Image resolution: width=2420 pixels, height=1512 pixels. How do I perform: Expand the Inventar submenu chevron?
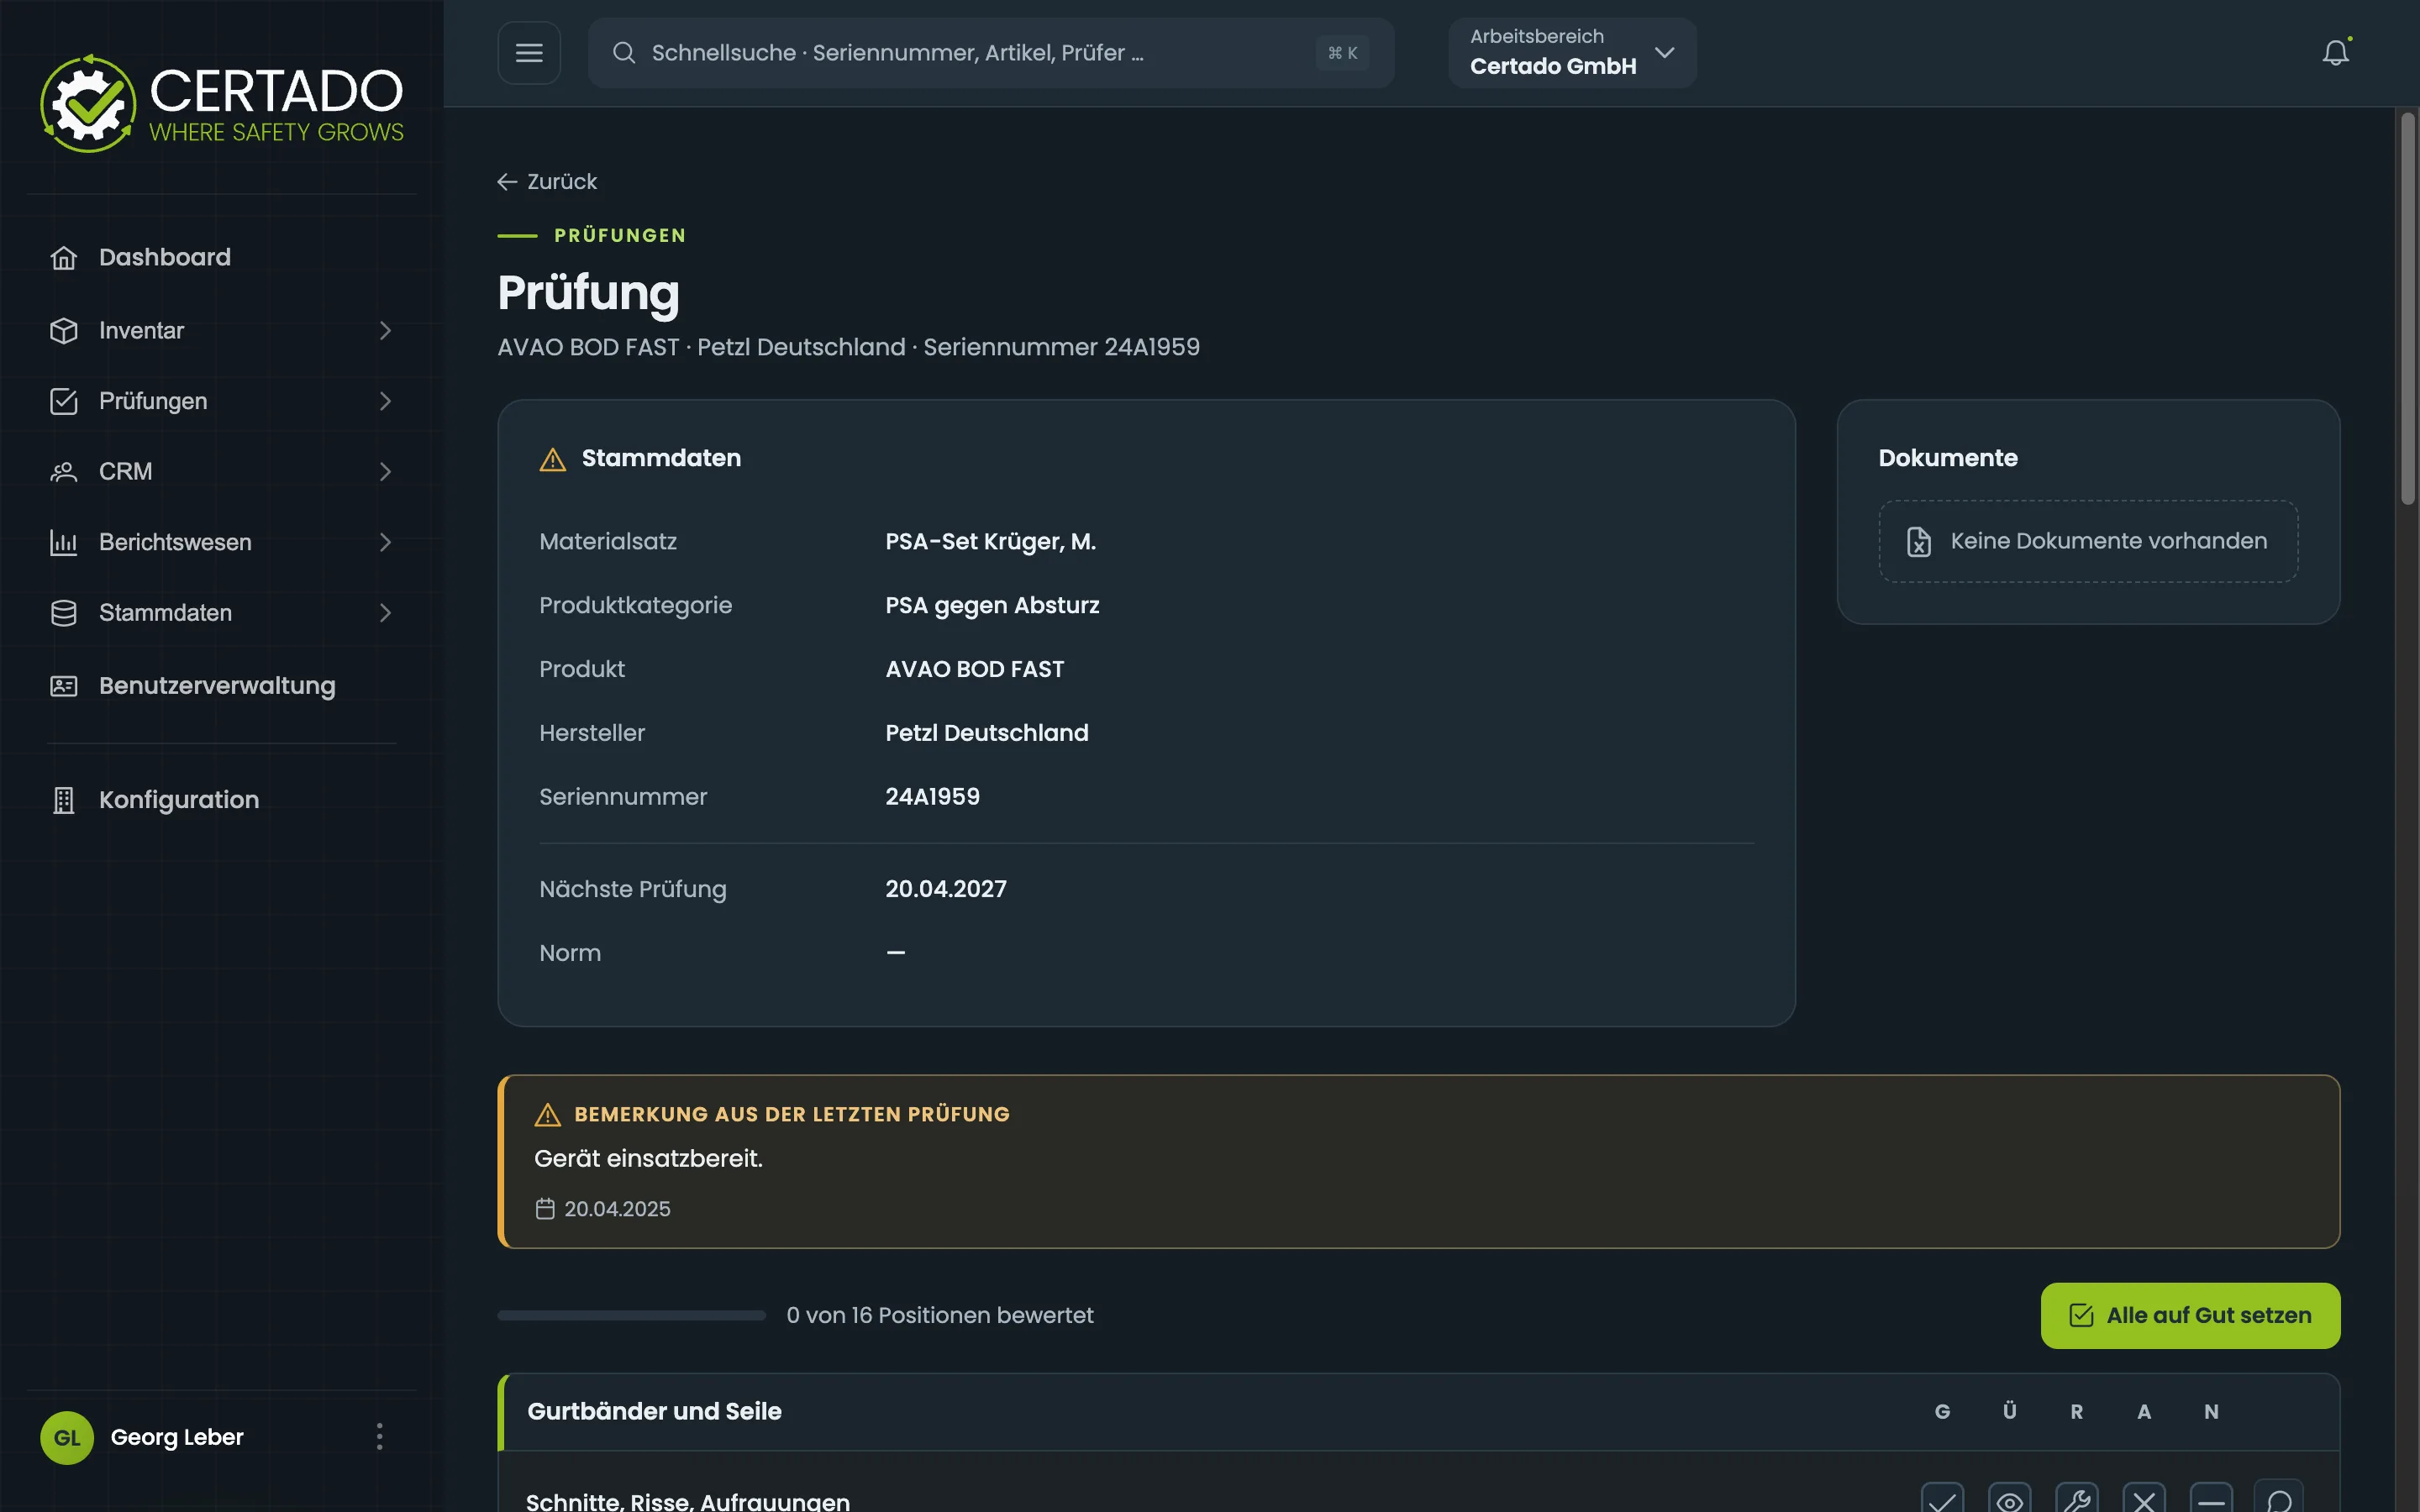(385, 331)
